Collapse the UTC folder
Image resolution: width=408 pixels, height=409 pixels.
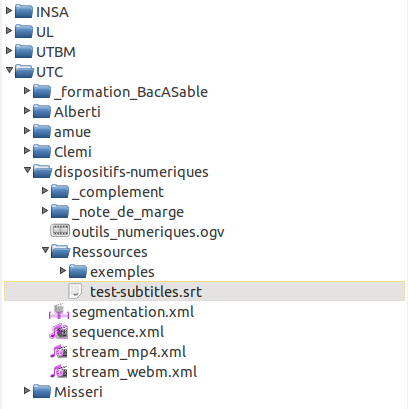(x=9, y=70)
